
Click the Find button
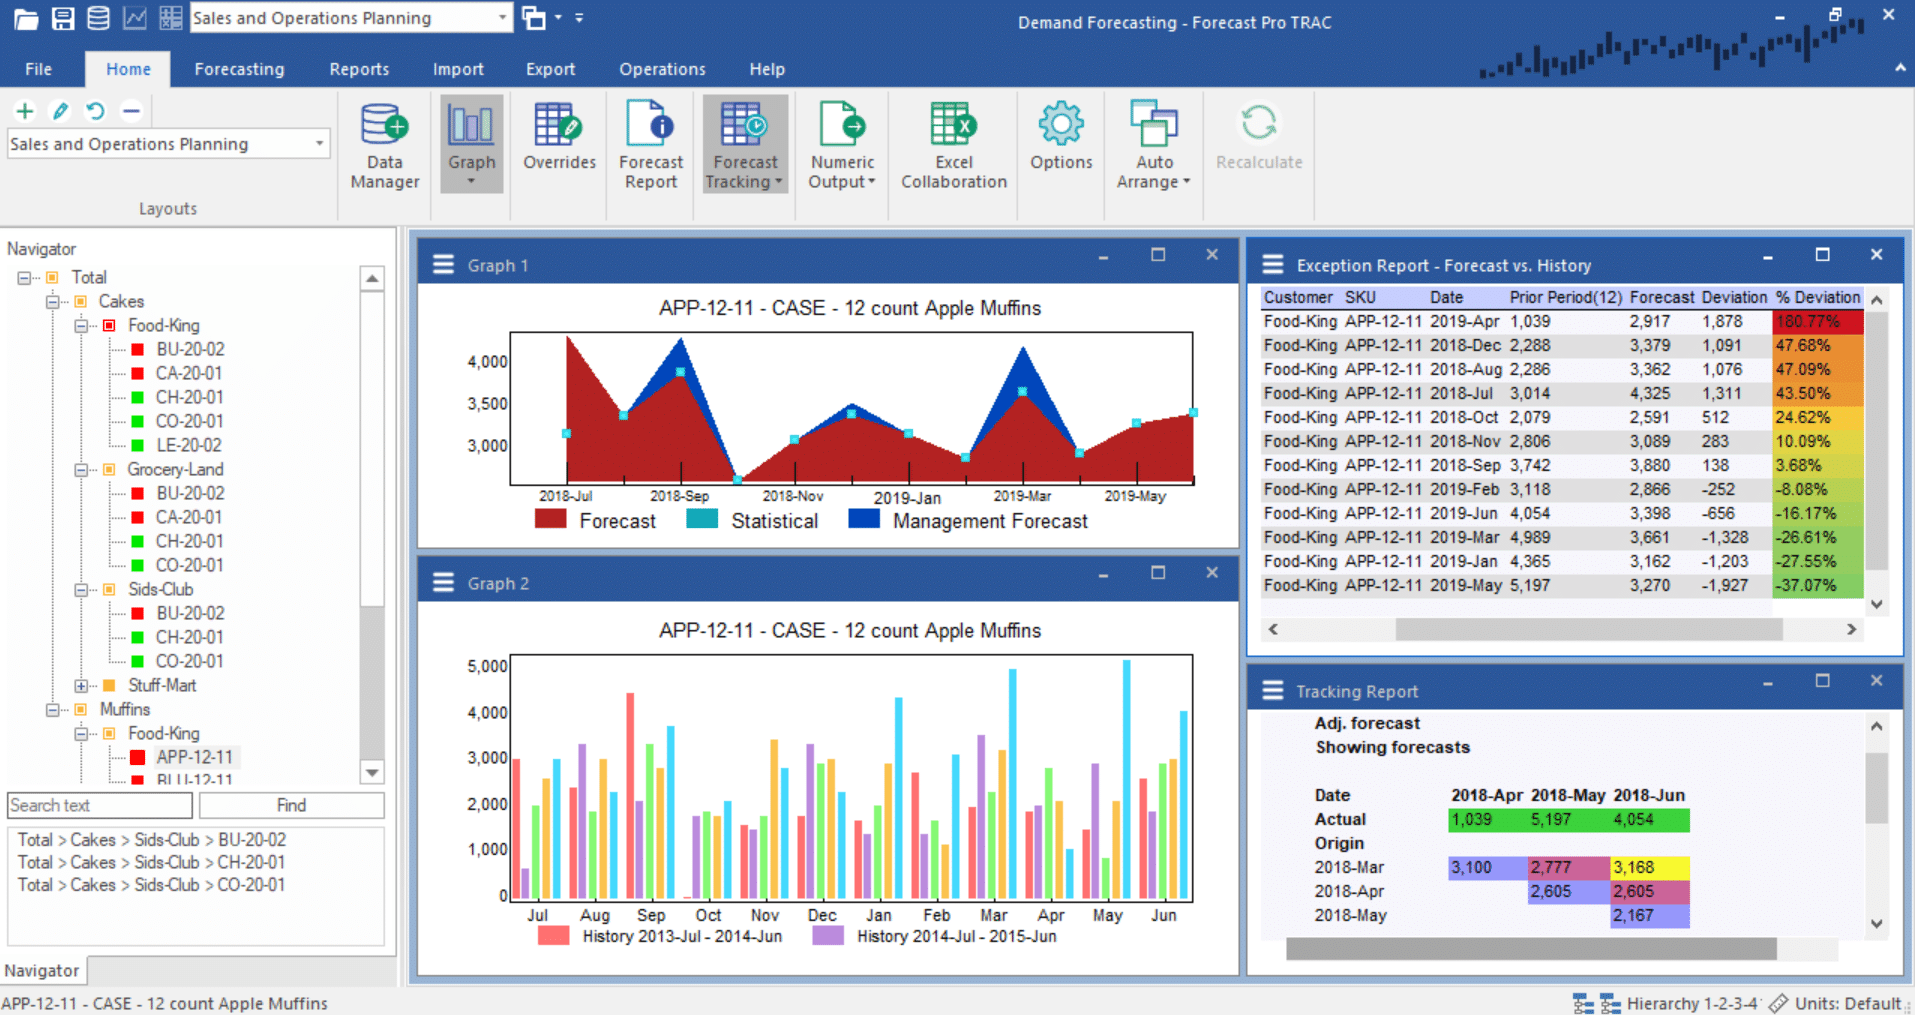point(290,805)
